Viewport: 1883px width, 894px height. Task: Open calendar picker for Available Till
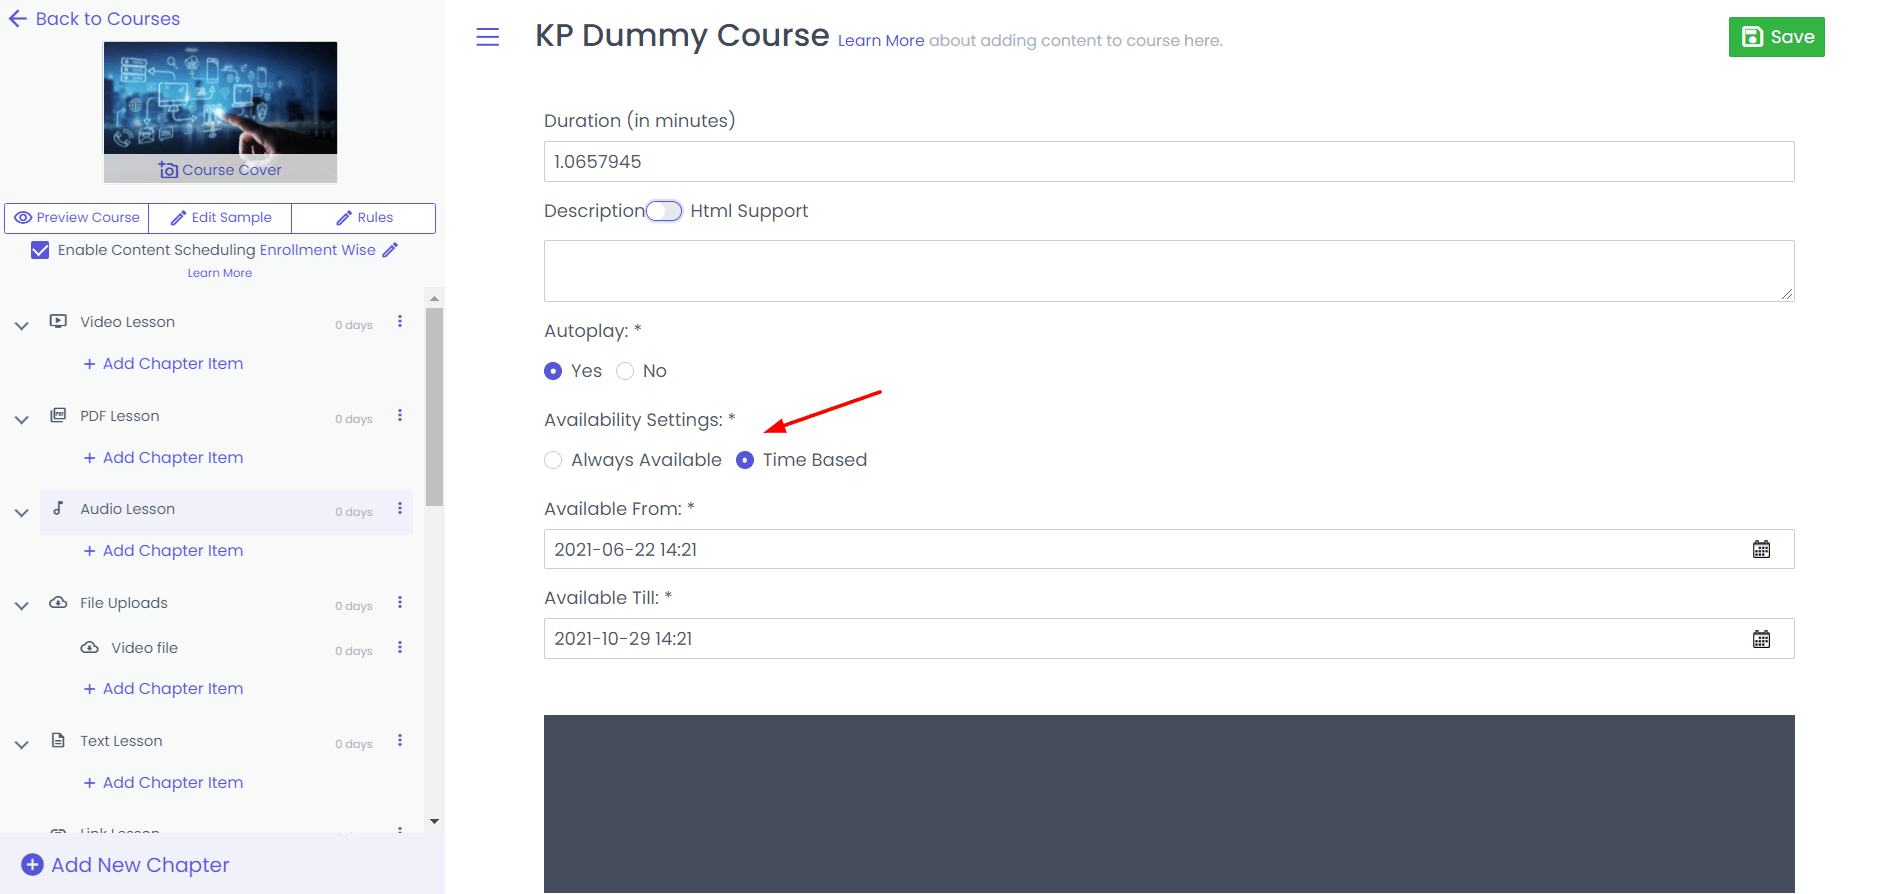[1761, 639]
